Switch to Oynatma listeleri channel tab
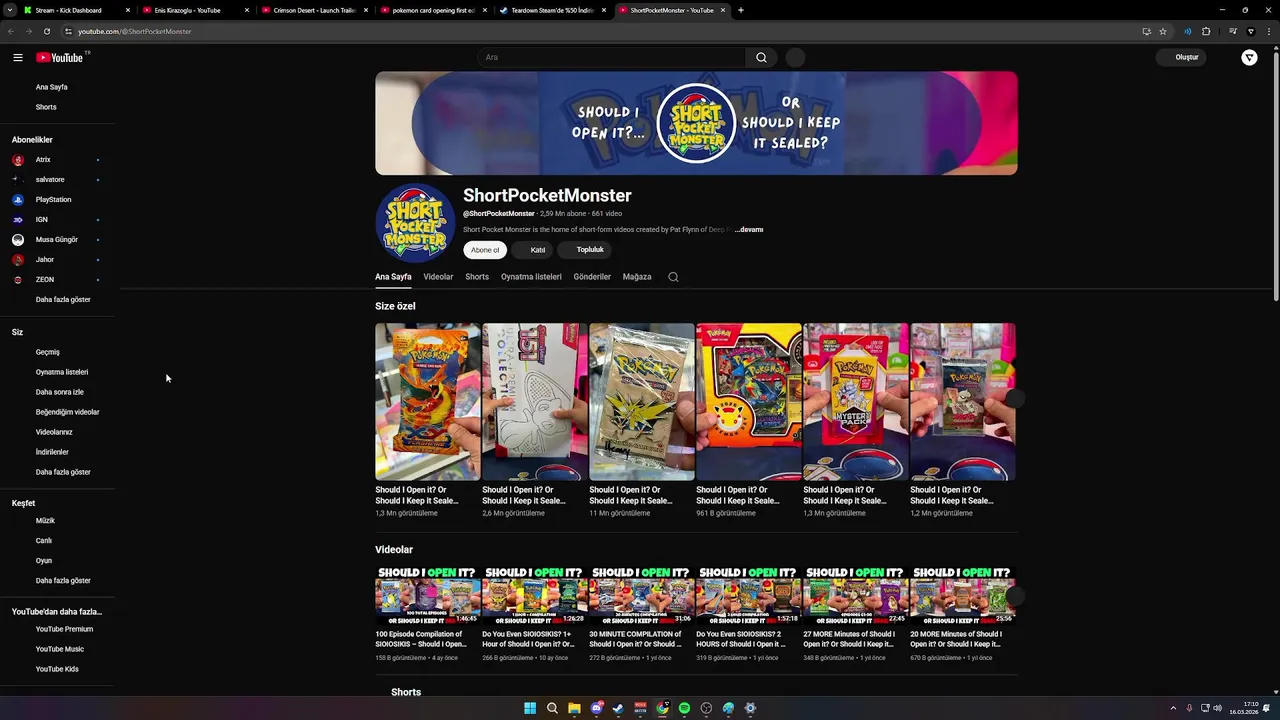The height and width of the screenshot is (720, 1280). (x=531, y=277)
